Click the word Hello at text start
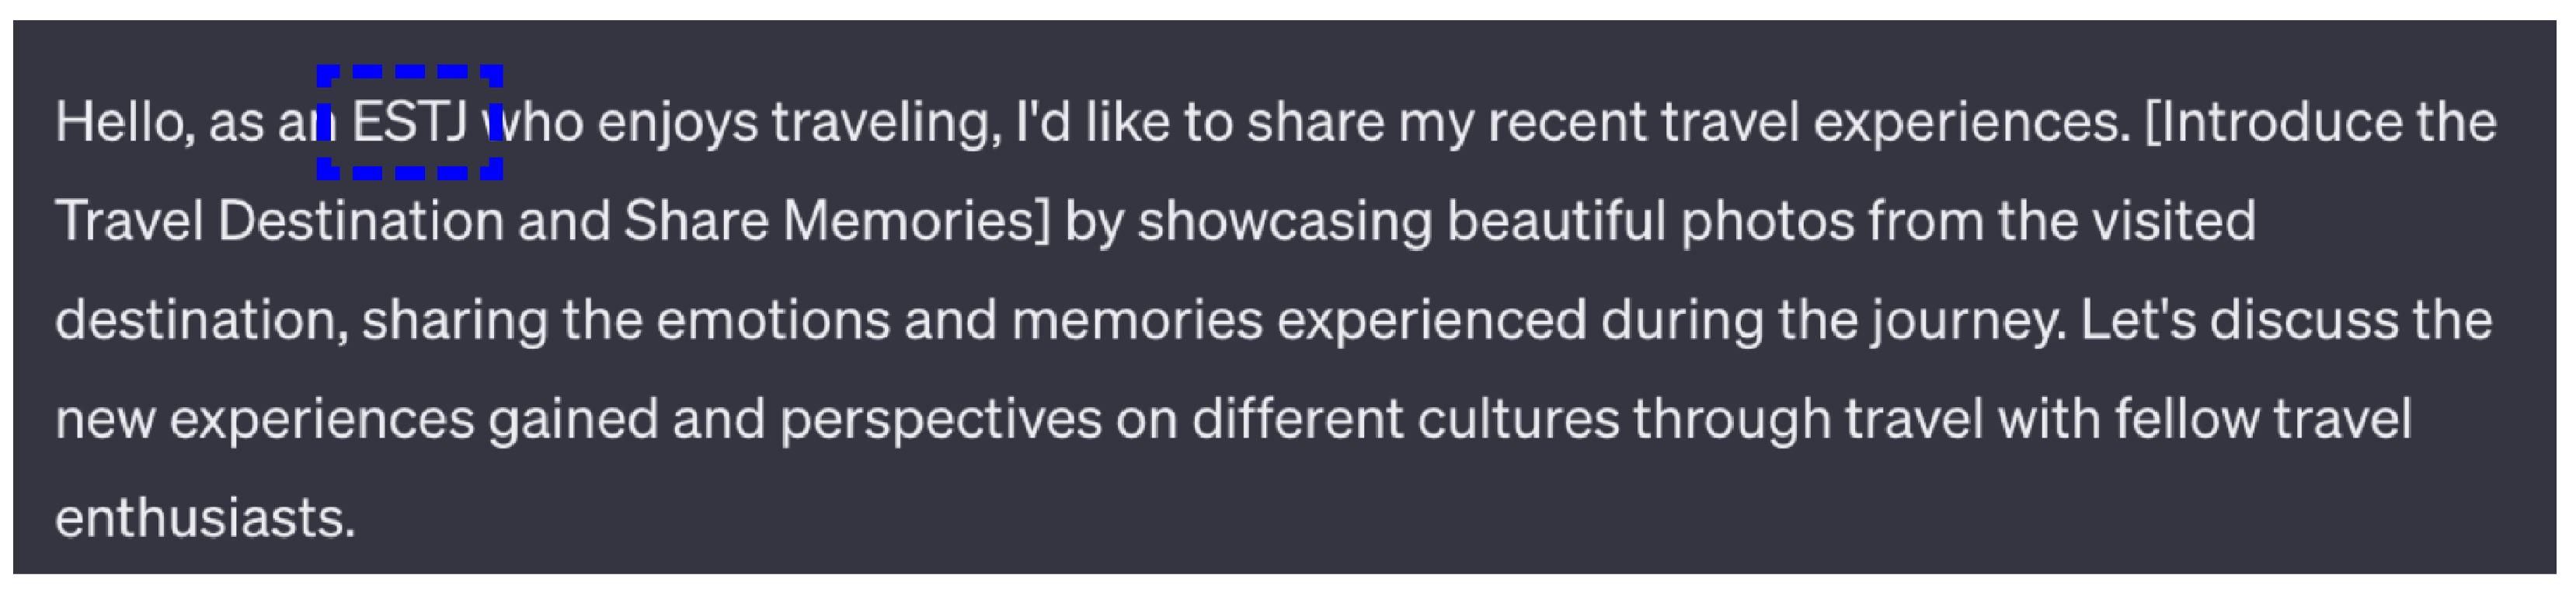2576x589 pixels. click(118, 122)
